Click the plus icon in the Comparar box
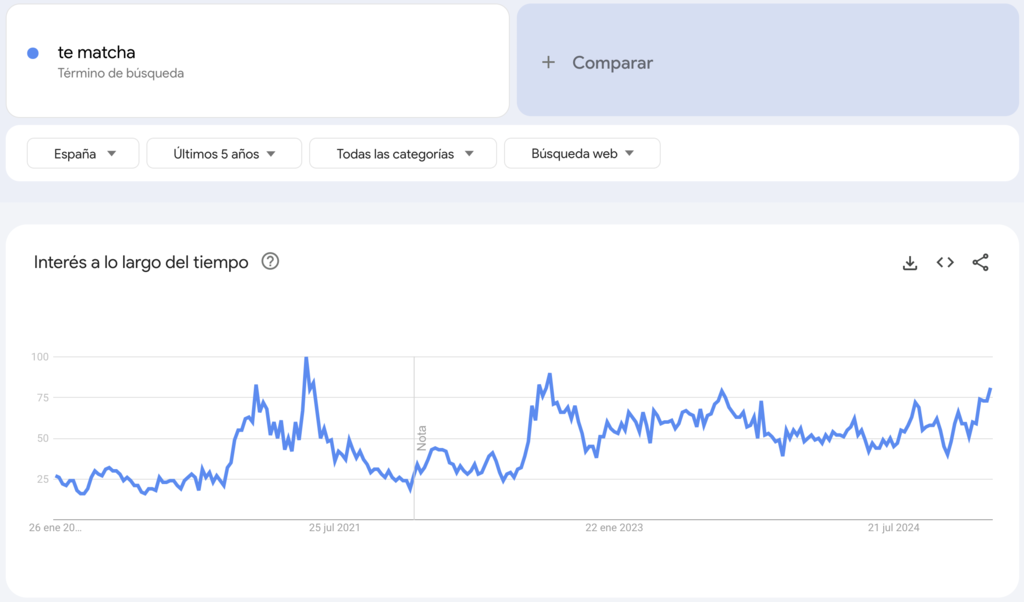The image size is (1024, 602). click(548, 62)
